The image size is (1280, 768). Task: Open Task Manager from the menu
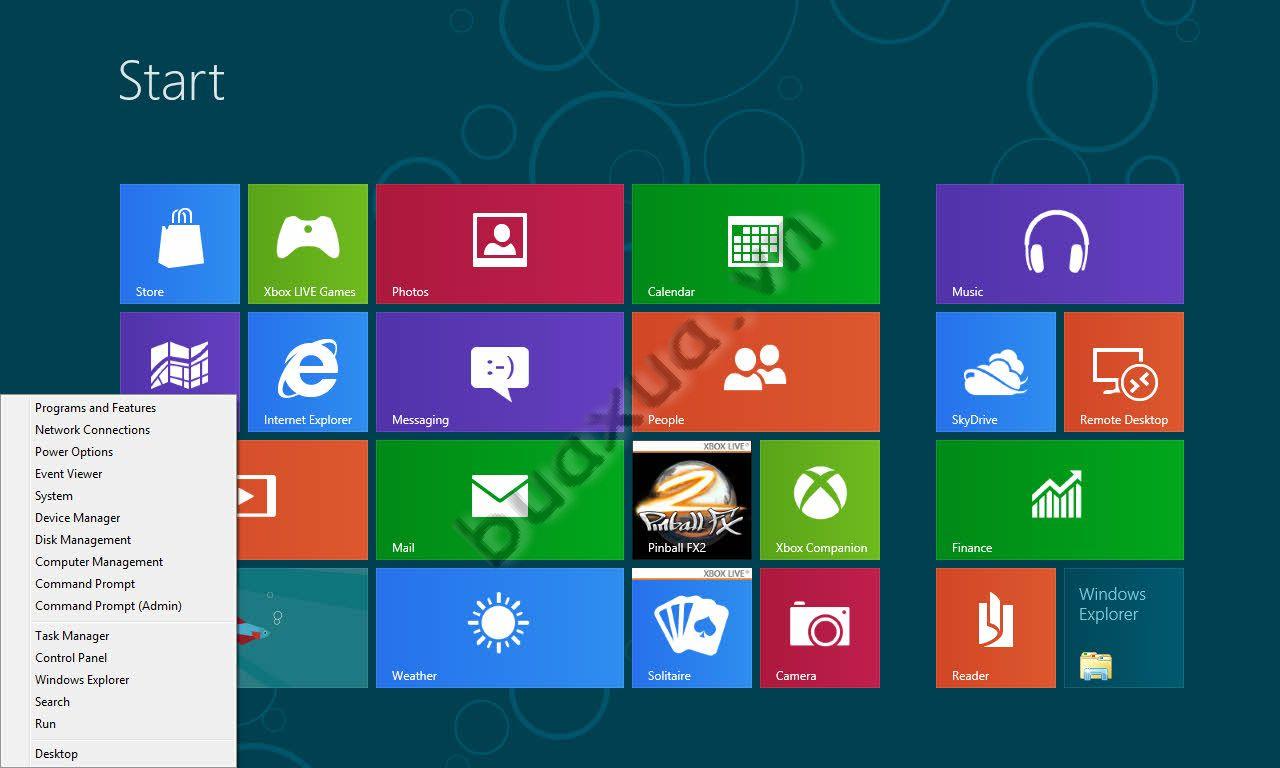coord(119,636)
